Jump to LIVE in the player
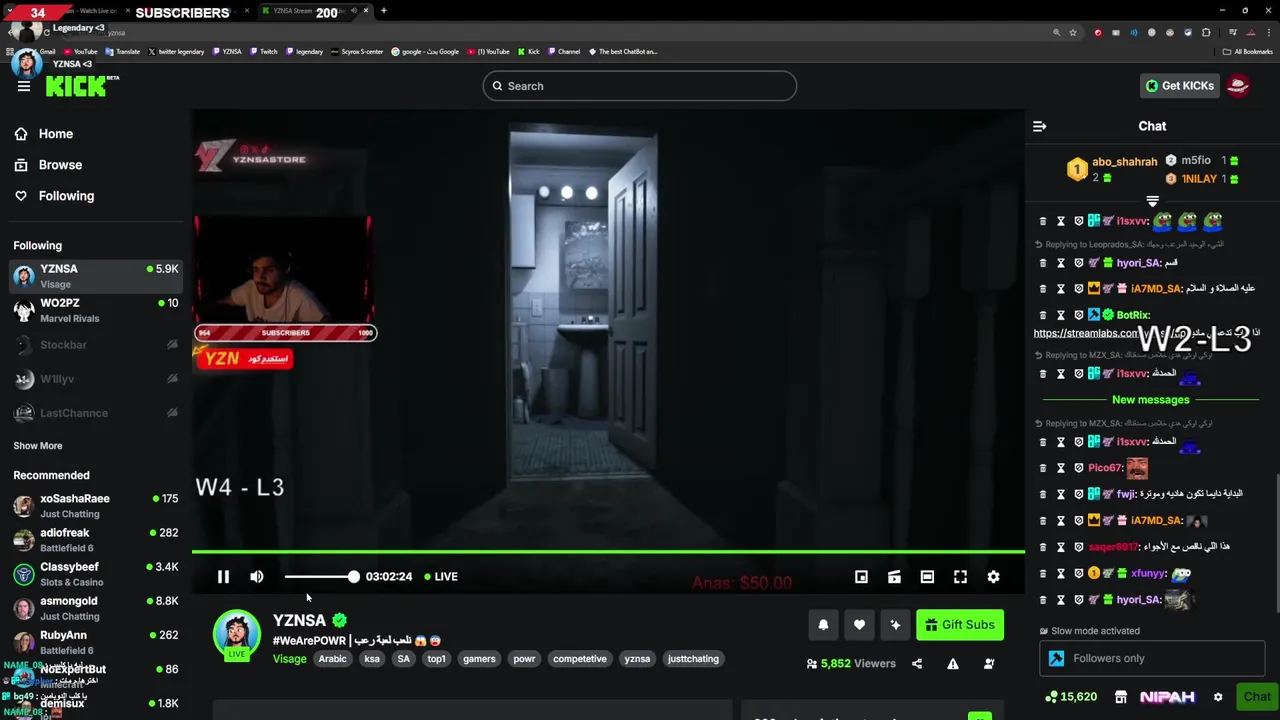This screenshot has width=1280, height=720. [x=441, y=577]
